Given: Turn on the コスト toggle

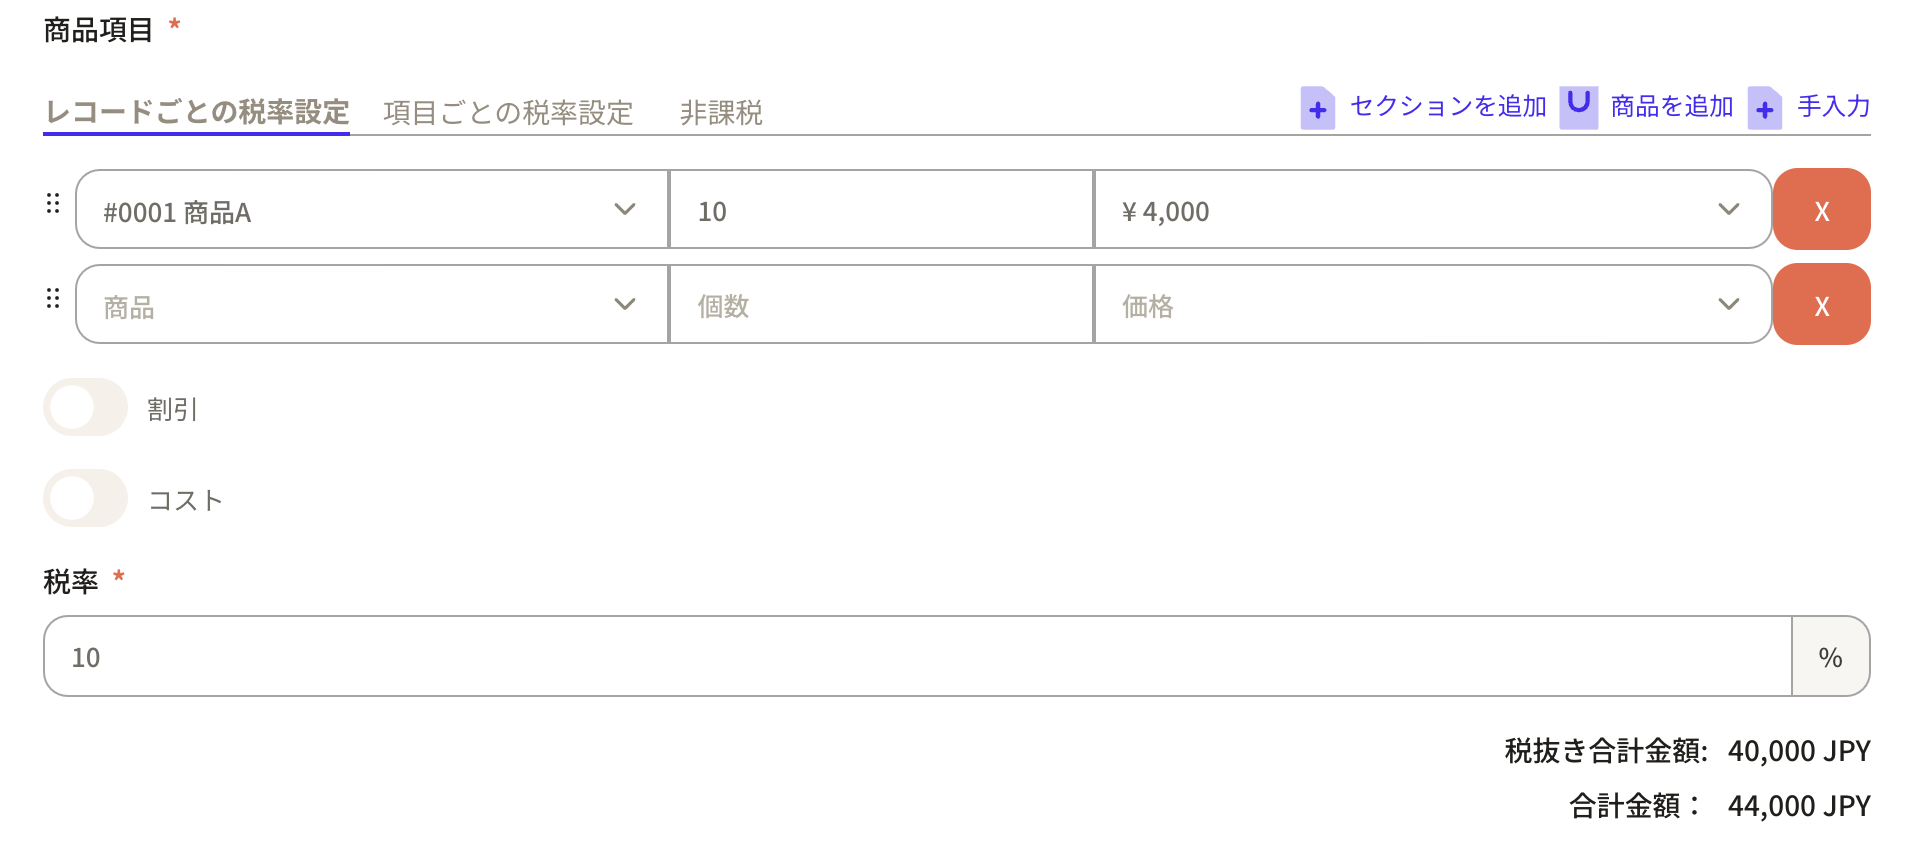Looking at the screenshot, I should [85, 499].
